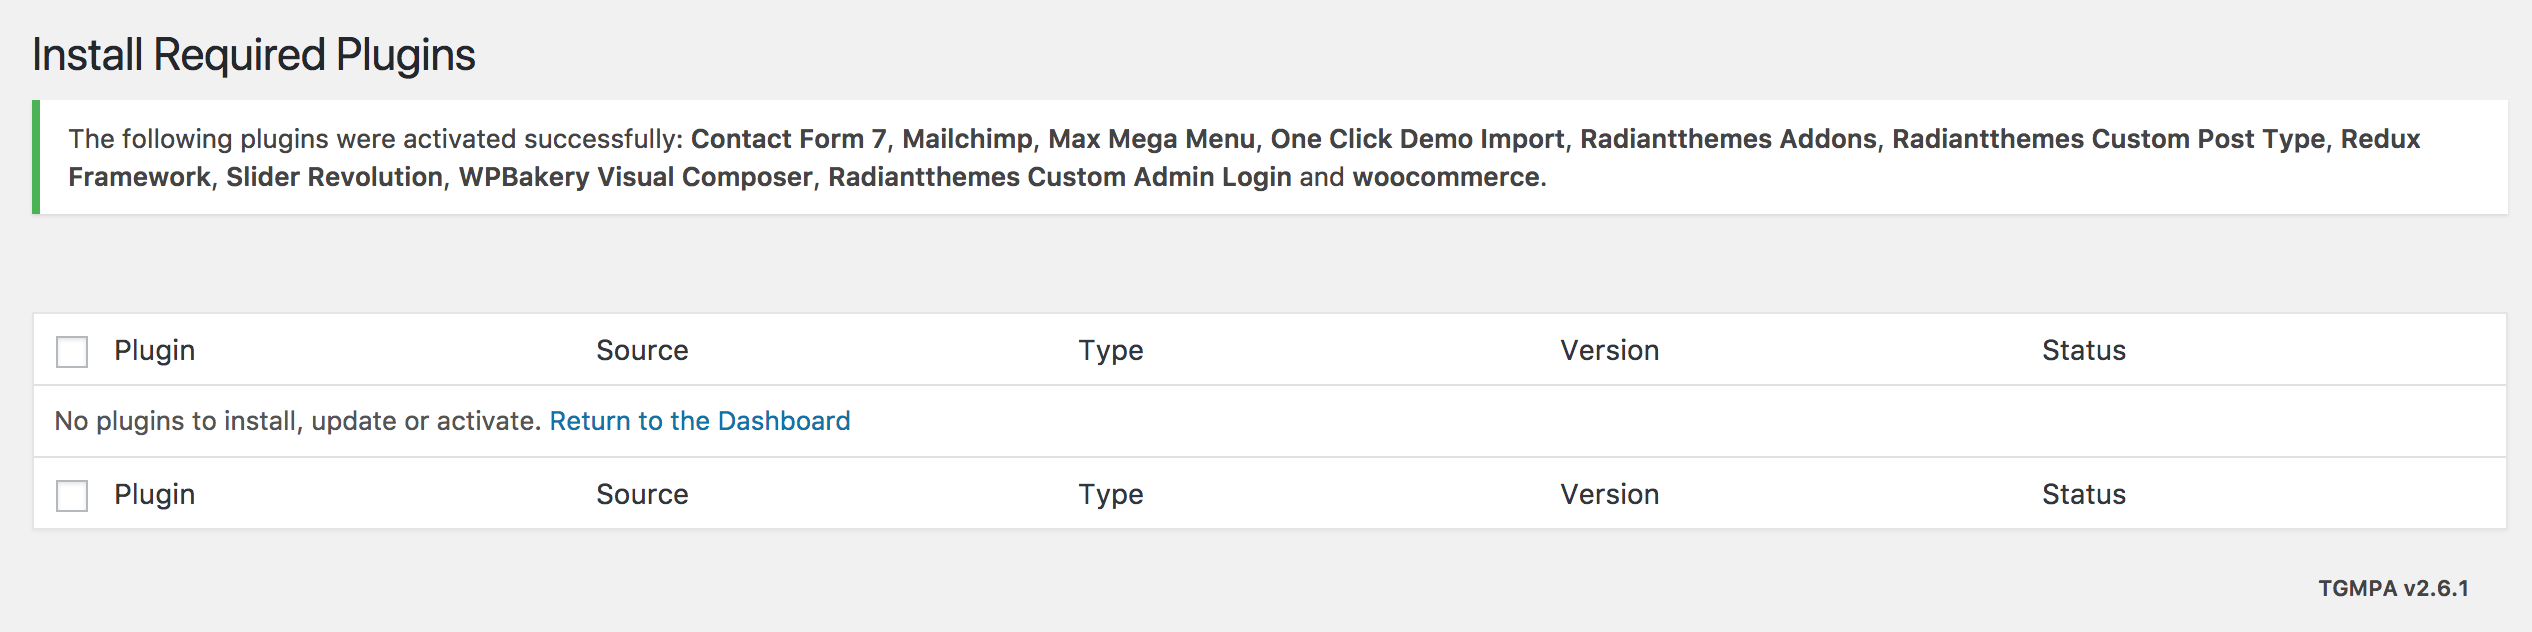Click the Status column header at top

2083,351
